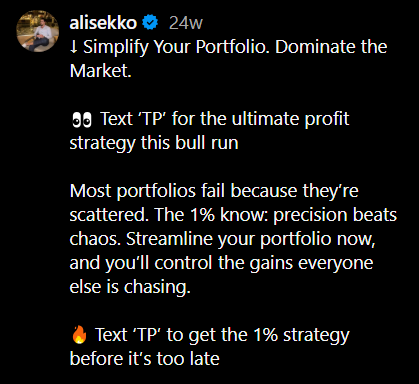Click 'Text TP to get the 1% strategy'
This screenshot has height=384, width=419.
click(222, 335)
